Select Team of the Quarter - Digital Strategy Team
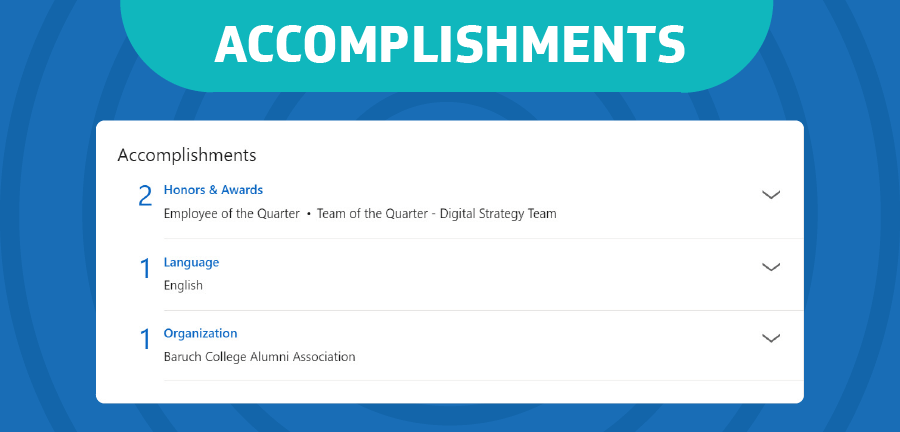Image resolution: width=900 pixels, height=432 pixels. (436, 214)
